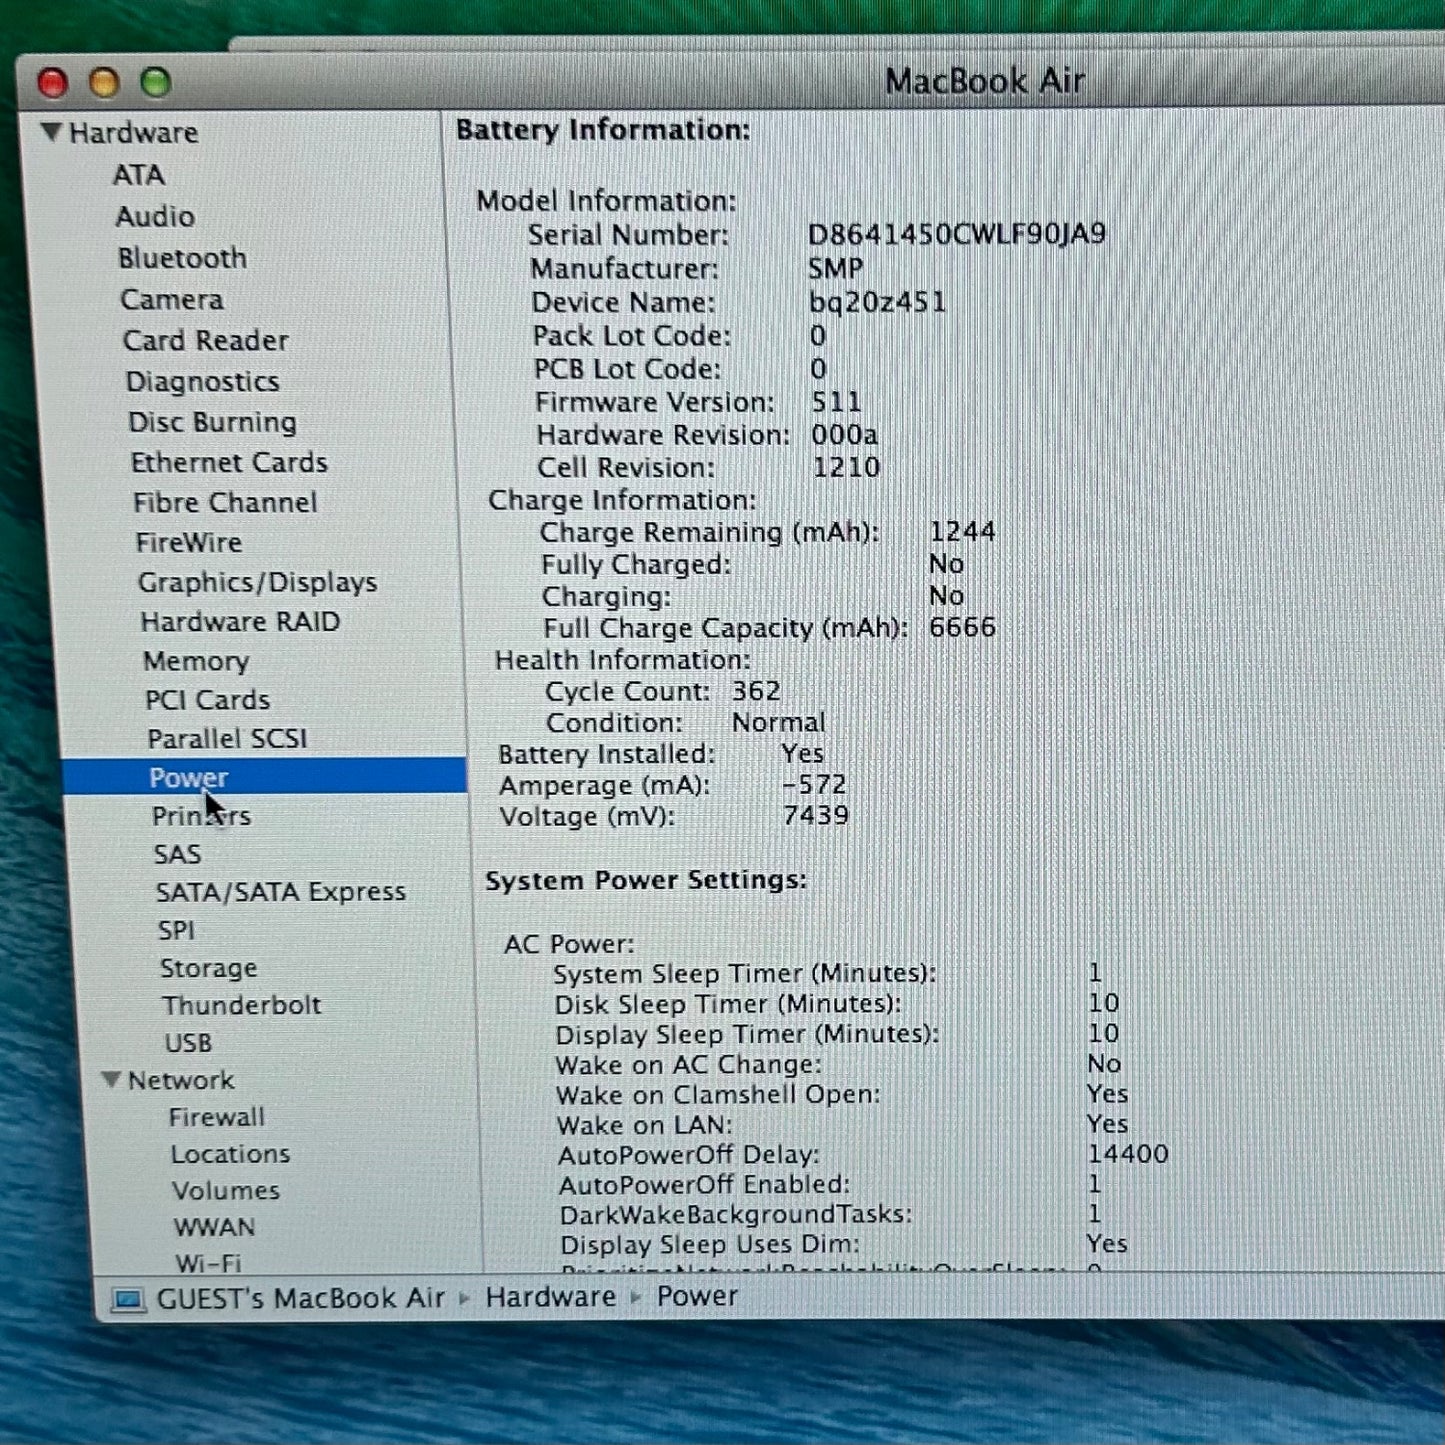Click Hardware in the bottom path bar
This screenshot has height=1445, width=1445.
[x=550, y=1297]
